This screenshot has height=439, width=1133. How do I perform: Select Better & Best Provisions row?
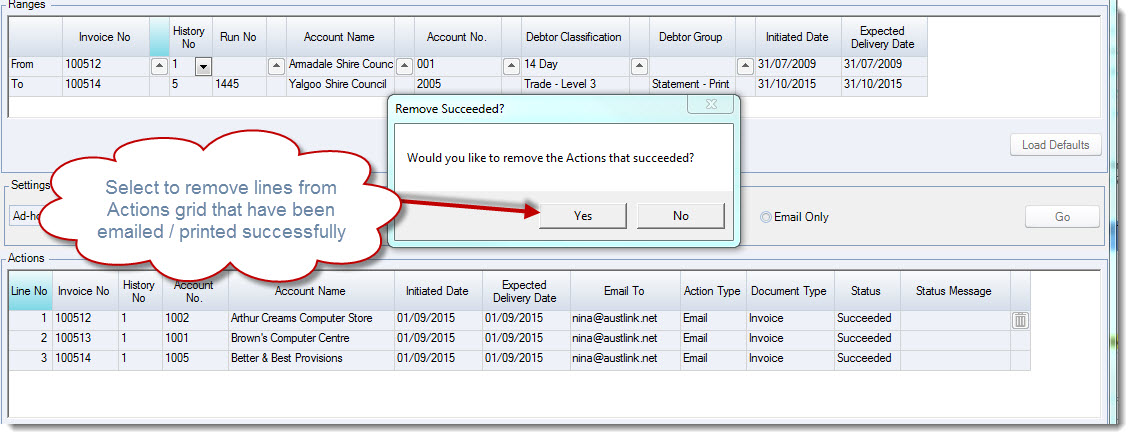[x=520, y=359]
